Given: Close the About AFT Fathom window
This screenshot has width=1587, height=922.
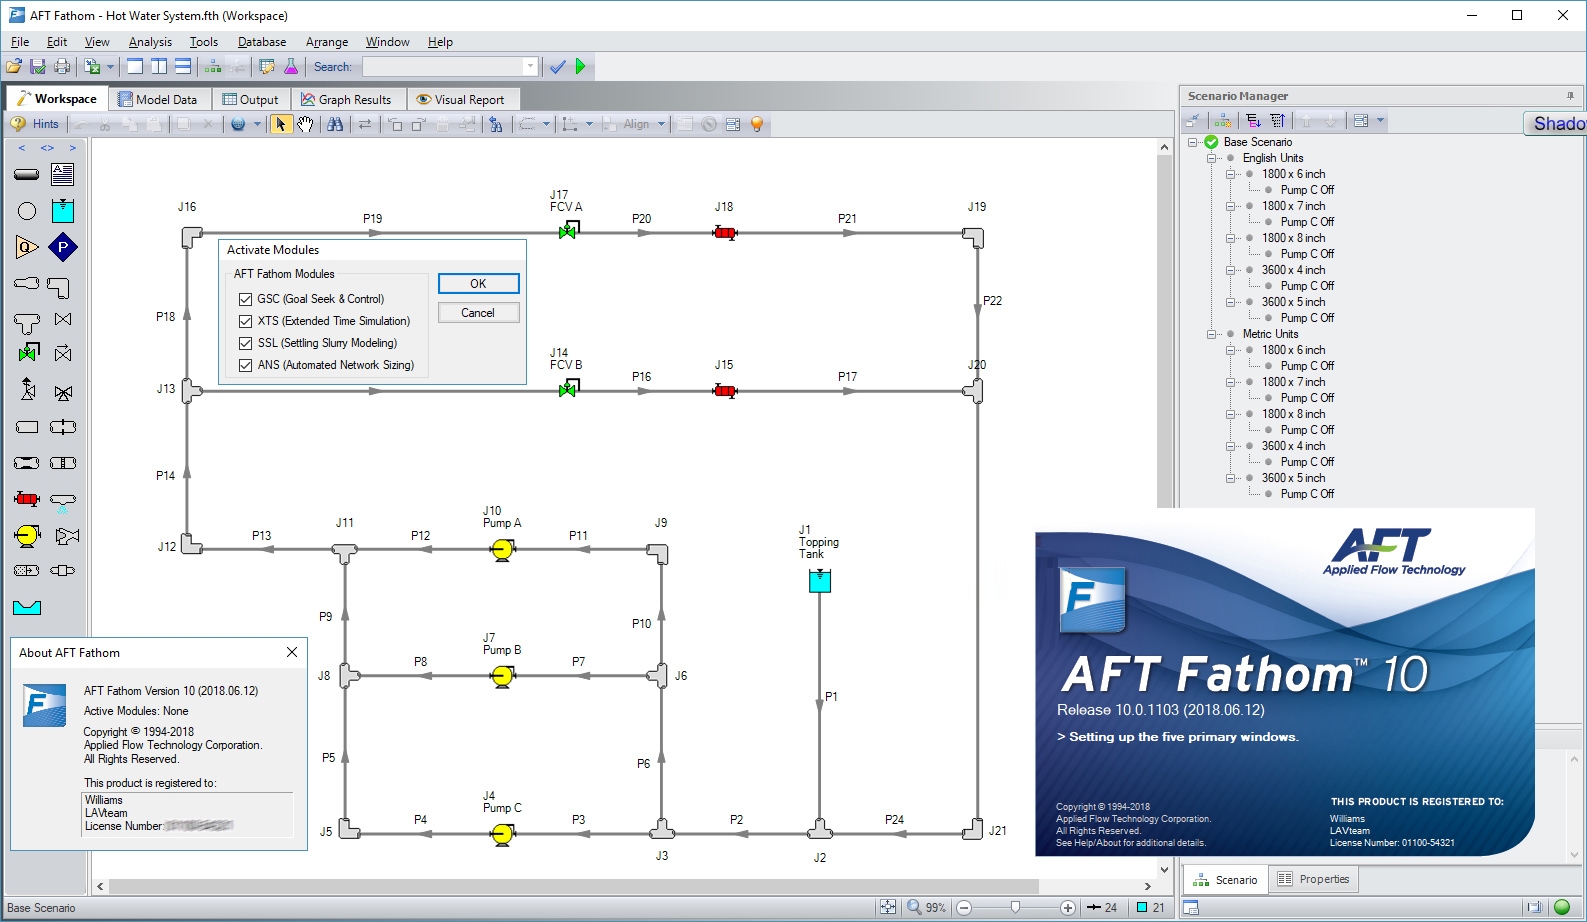Looking at the screenshot, I should tap(292, 652).
